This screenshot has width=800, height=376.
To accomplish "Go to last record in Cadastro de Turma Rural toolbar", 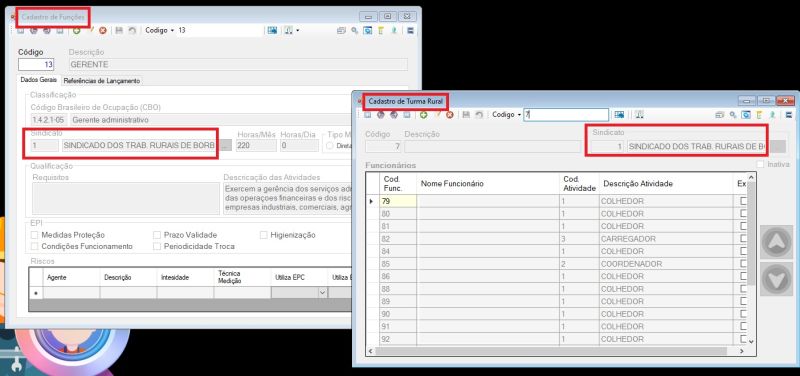I will pos(407,115).
